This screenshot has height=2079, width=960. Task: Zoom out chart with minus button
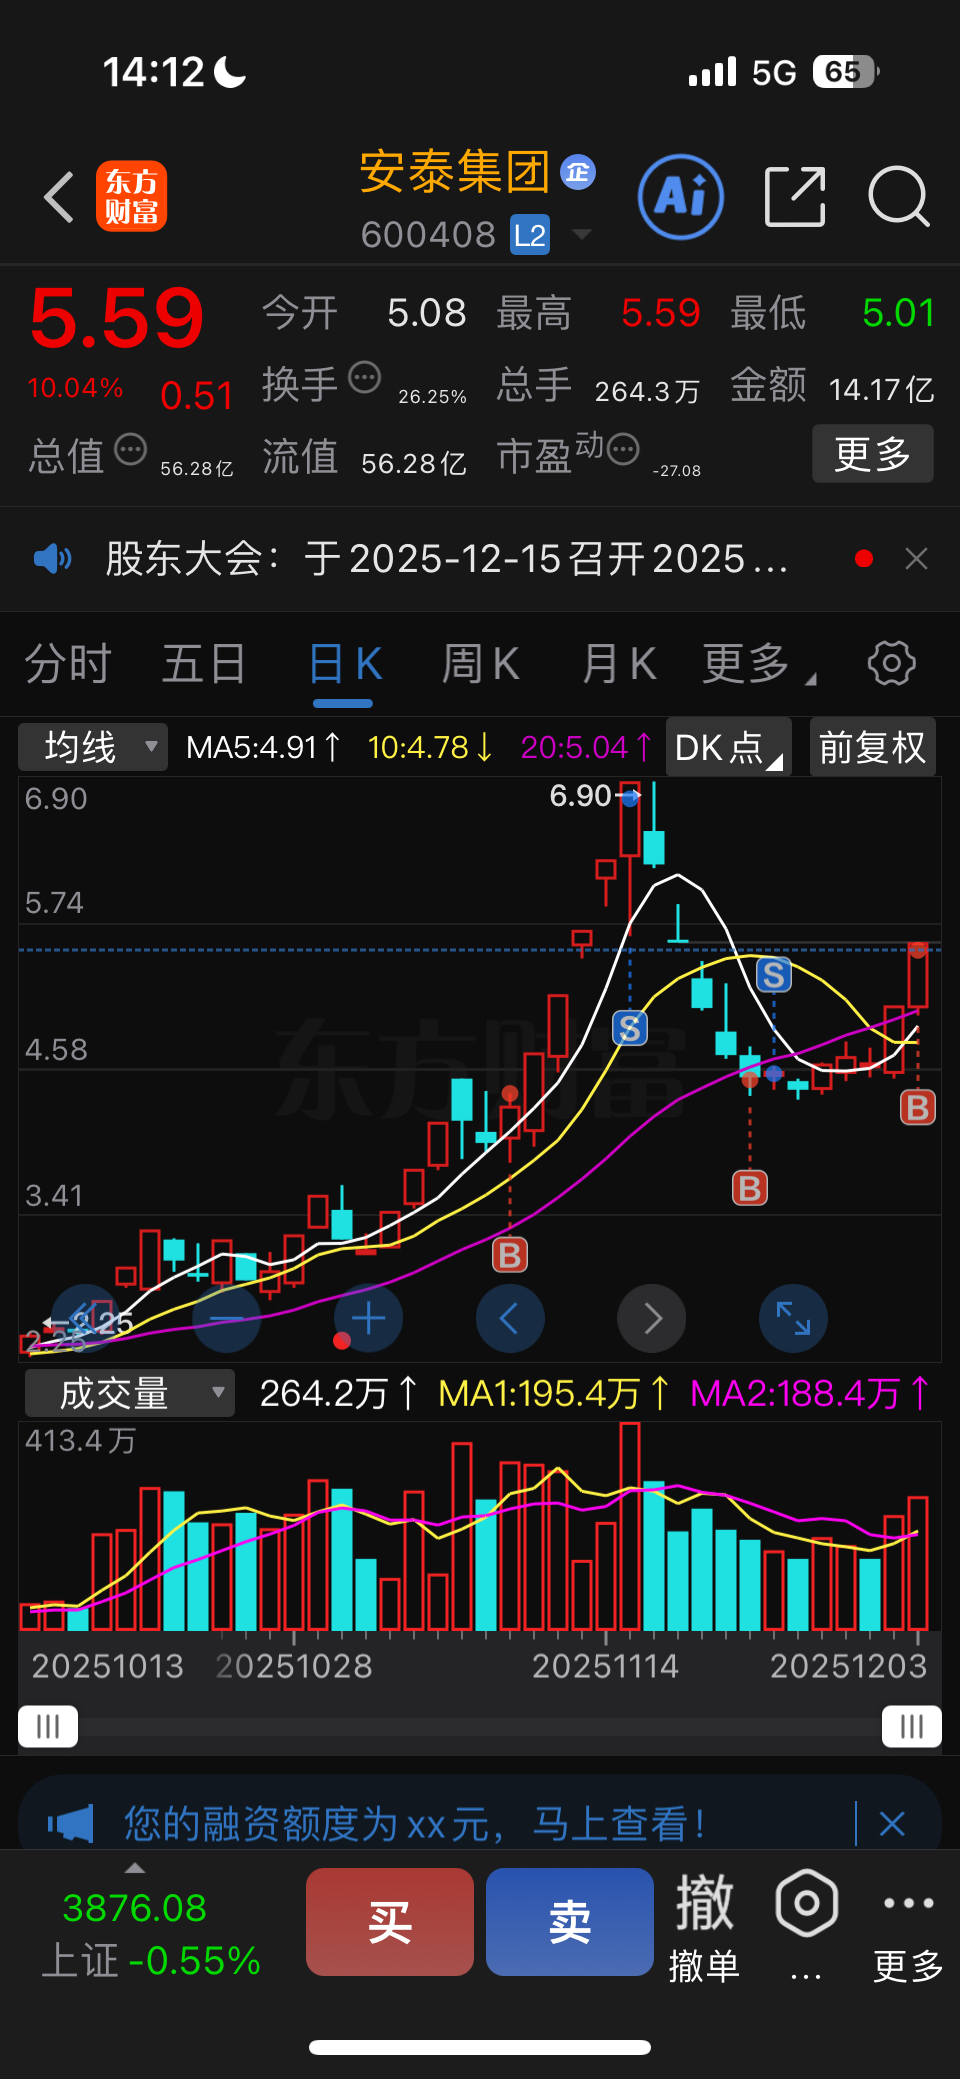(227, 1319)
